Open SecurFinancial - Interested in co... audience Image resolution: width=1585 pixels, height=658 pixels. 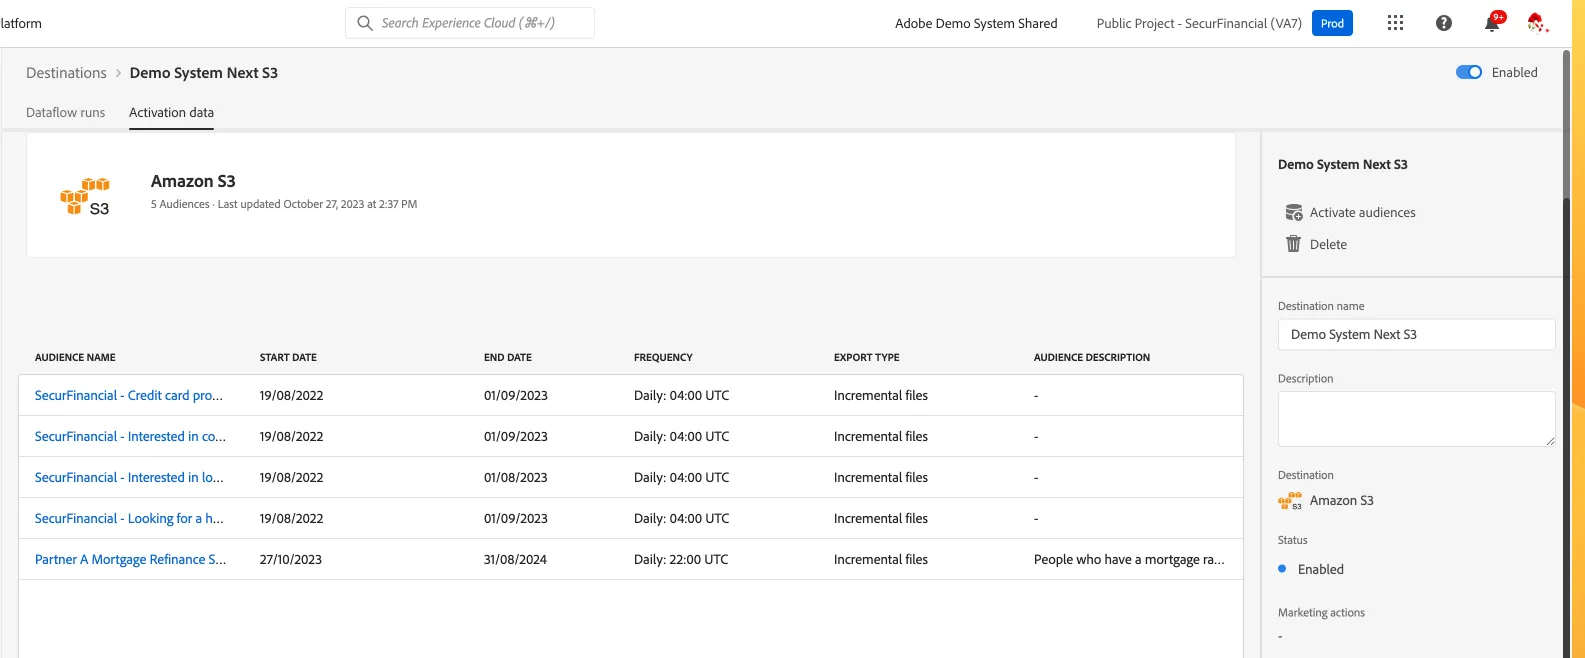pyautogui.click(x=130, y=436)
